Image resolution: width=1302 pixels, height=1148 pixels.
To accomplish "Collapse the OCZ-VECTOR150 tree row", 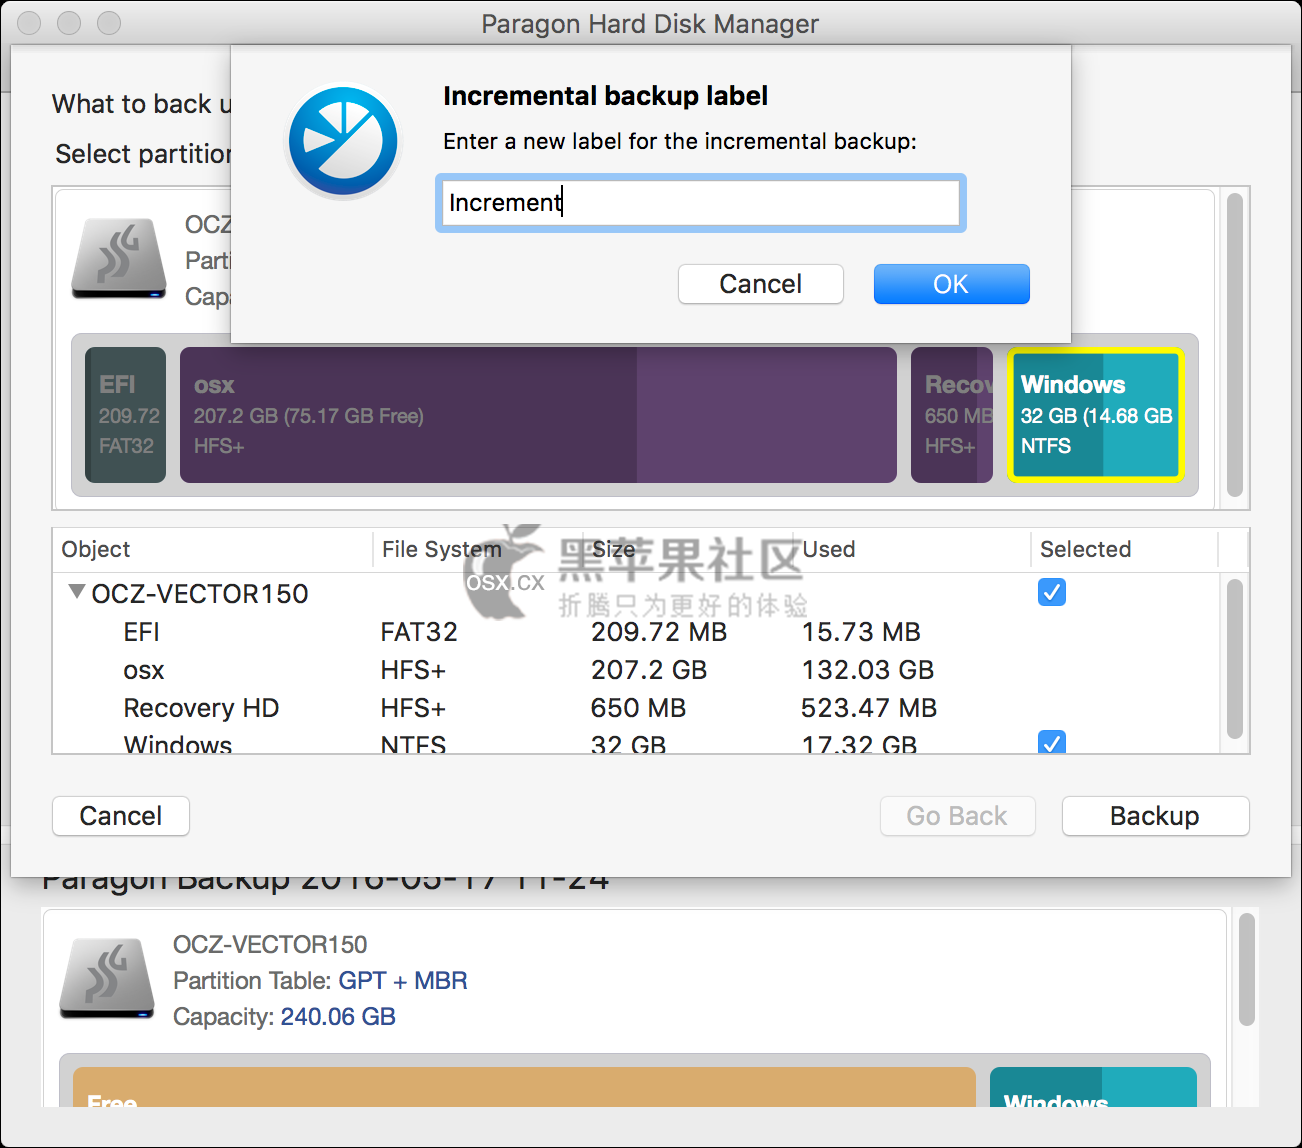I will [x=76, y=592].
